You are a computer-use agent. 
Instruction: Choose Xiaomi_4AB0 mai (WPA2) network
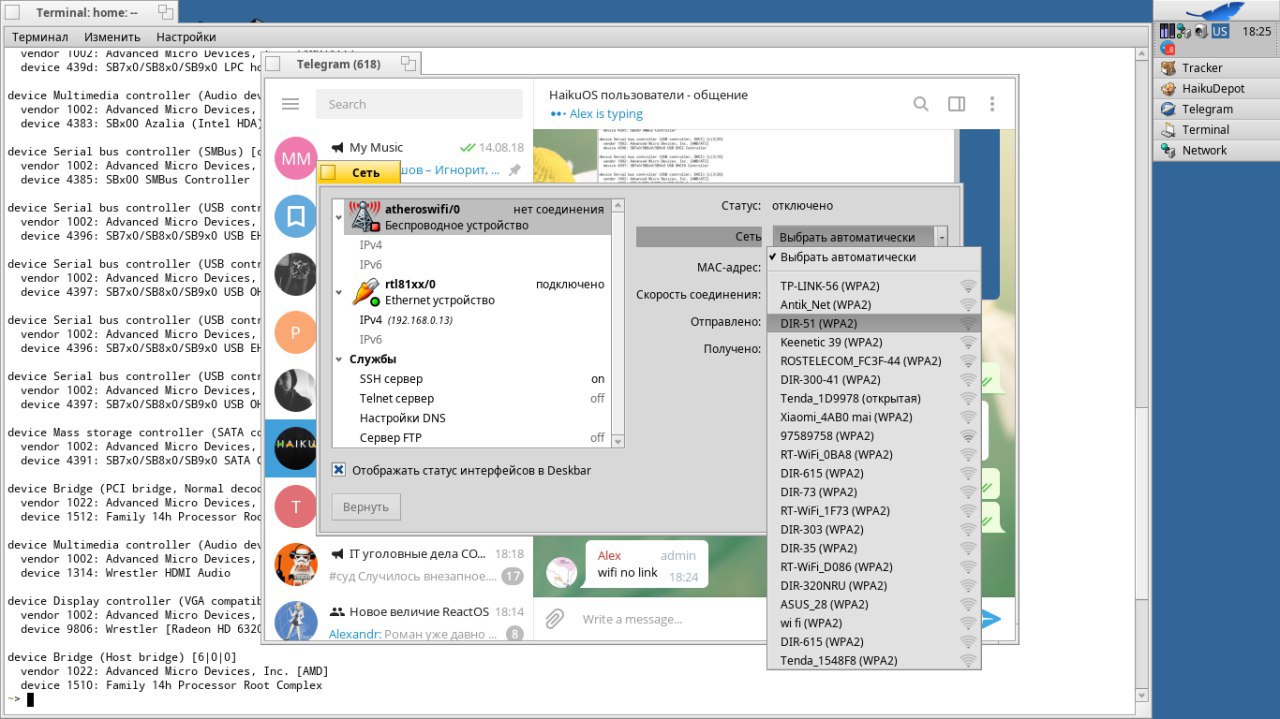[874, 417]
